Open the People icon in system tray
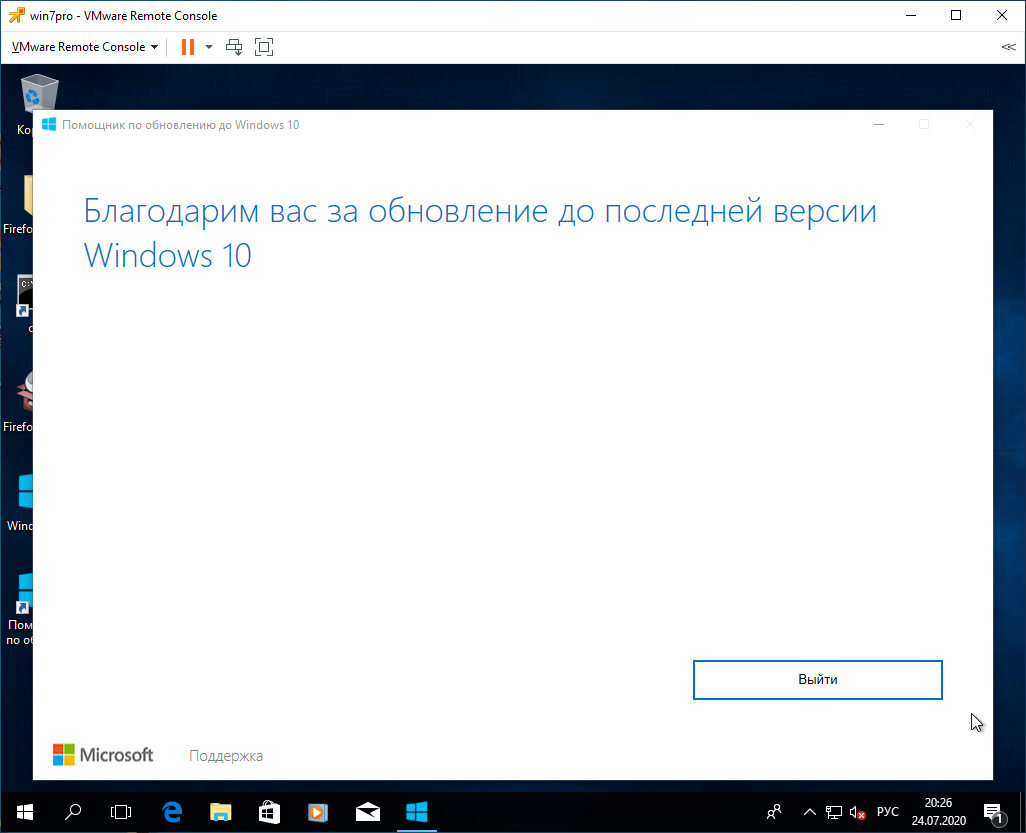 click(774, 812)
